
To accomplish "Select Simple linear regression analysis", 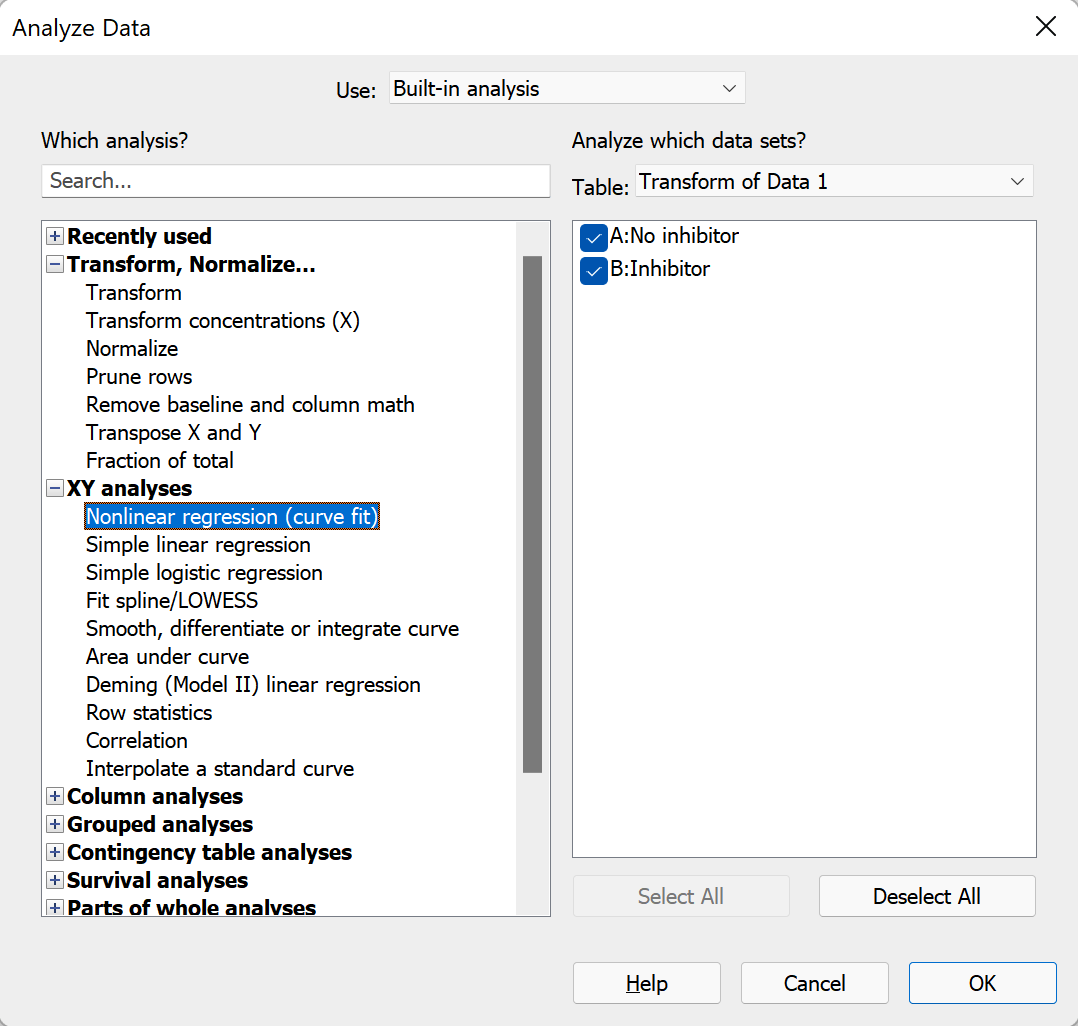I will pyautogui.click(x=198, y=545).
